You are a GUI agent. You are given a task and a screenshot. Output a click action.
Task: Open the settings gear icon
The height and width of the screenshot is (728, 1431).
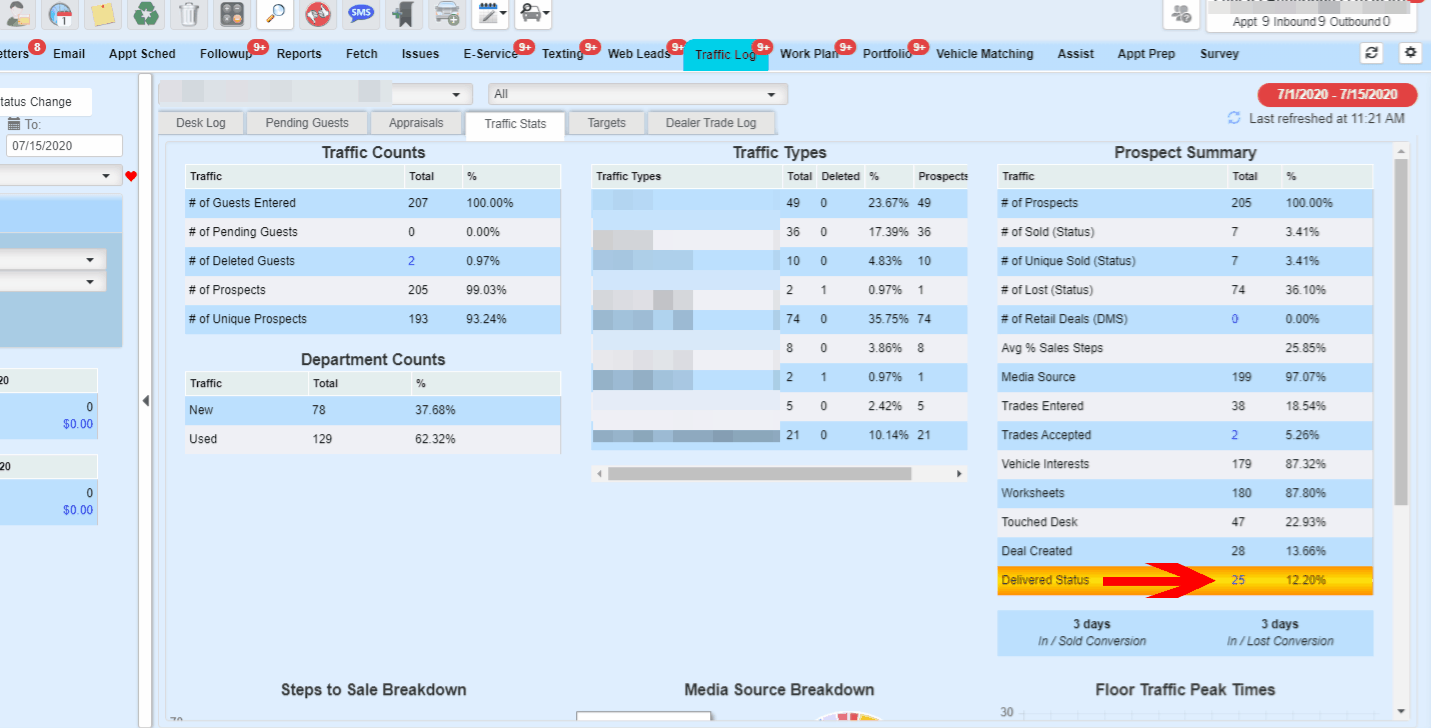coord(1410,53)
